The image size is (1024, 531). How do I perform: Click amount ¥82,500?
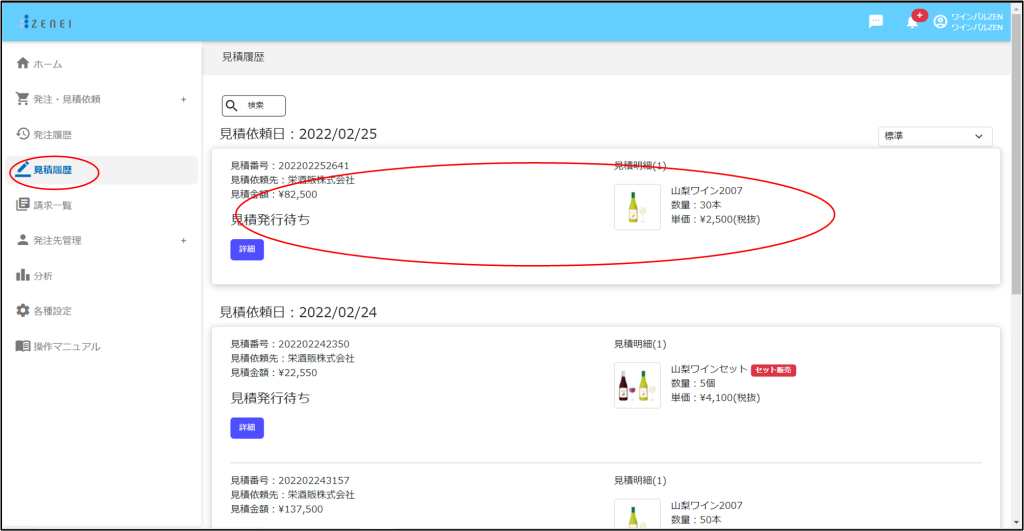point(298,194)
